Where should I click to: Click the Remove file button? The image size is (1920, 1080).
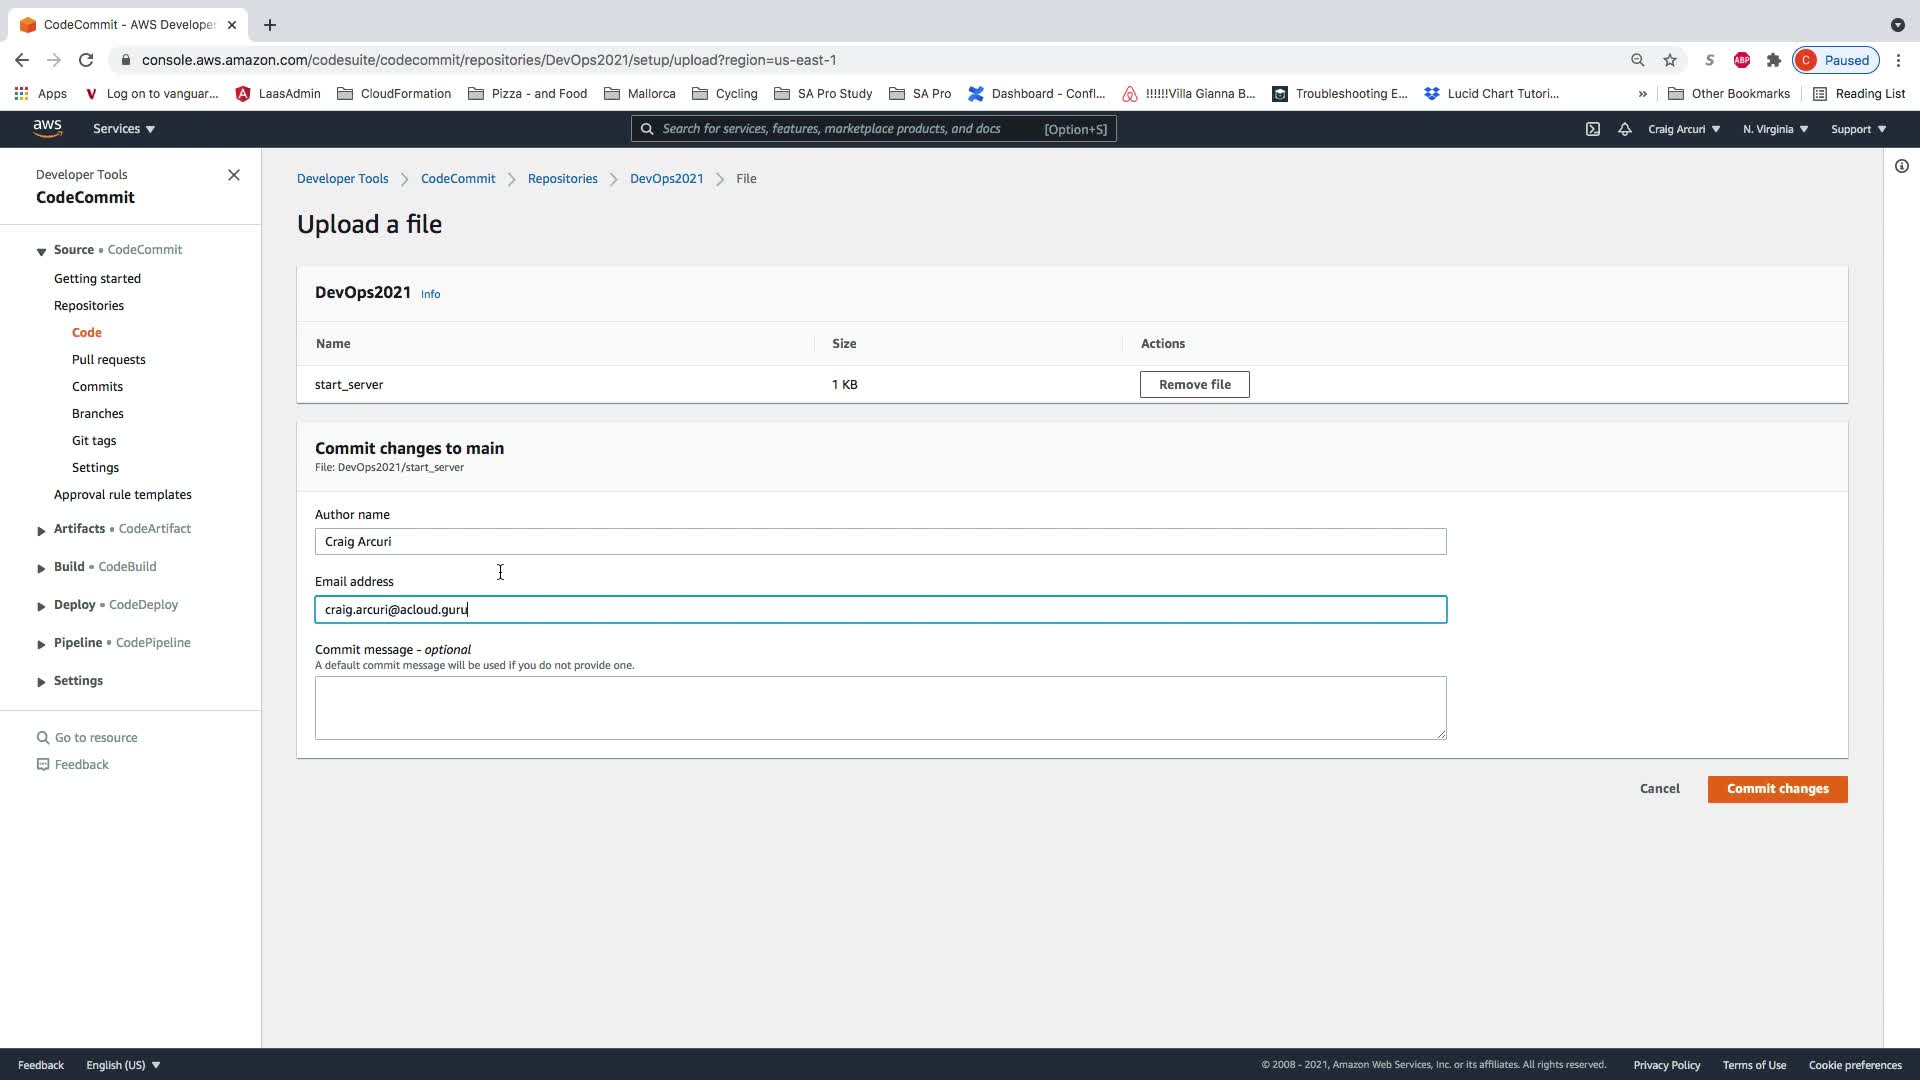pos(1194,385)
